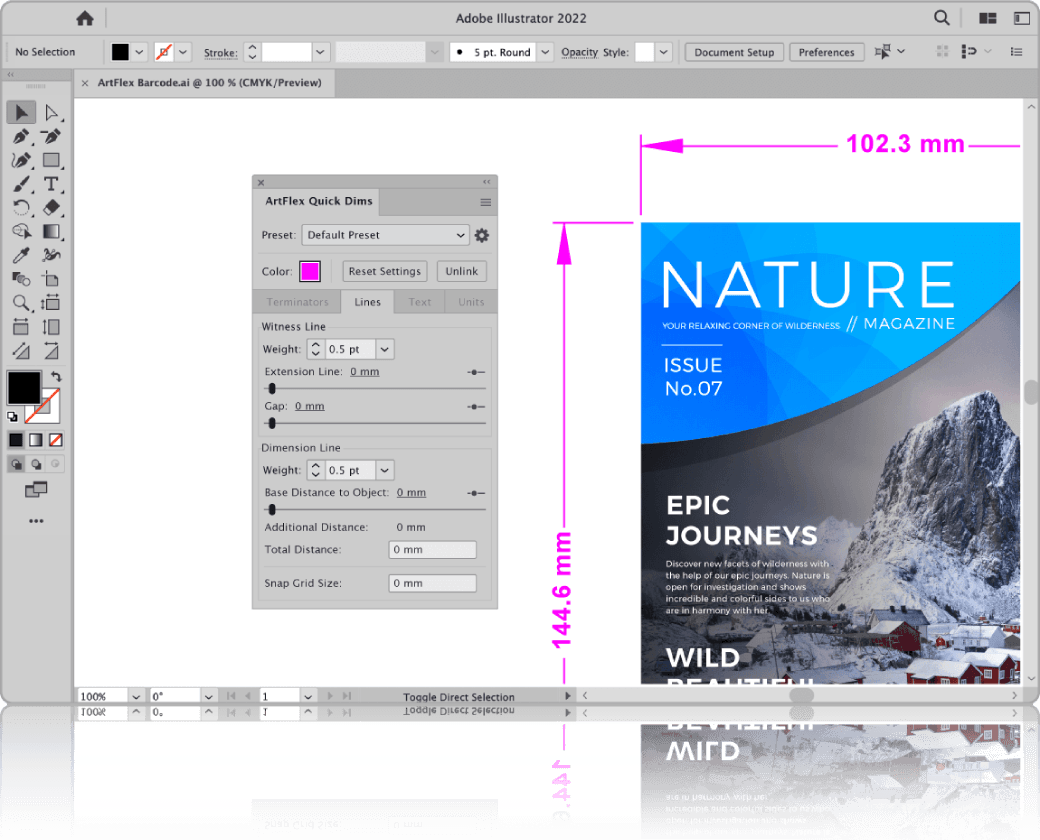The width and height of the screenshot is (1040, 840).
Task: Select the Rectangle tool
Action: tap(52, 160)
